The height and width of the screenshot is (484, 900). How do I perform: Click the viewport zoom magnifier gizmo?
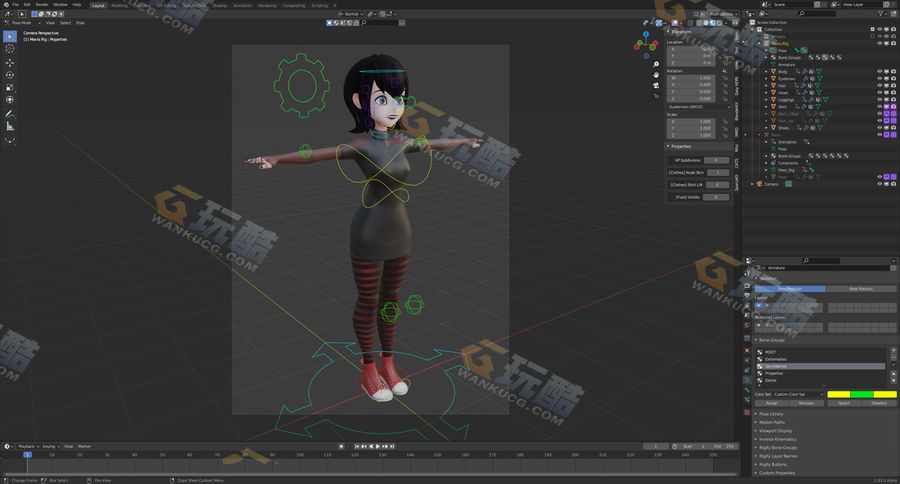[x=655, y=64]
